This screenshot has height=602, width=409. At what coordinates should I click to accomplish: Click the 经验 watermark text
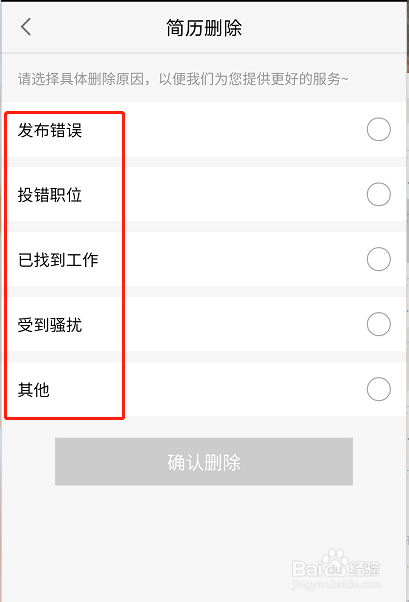pyautogui.click(x=364, y=569)
